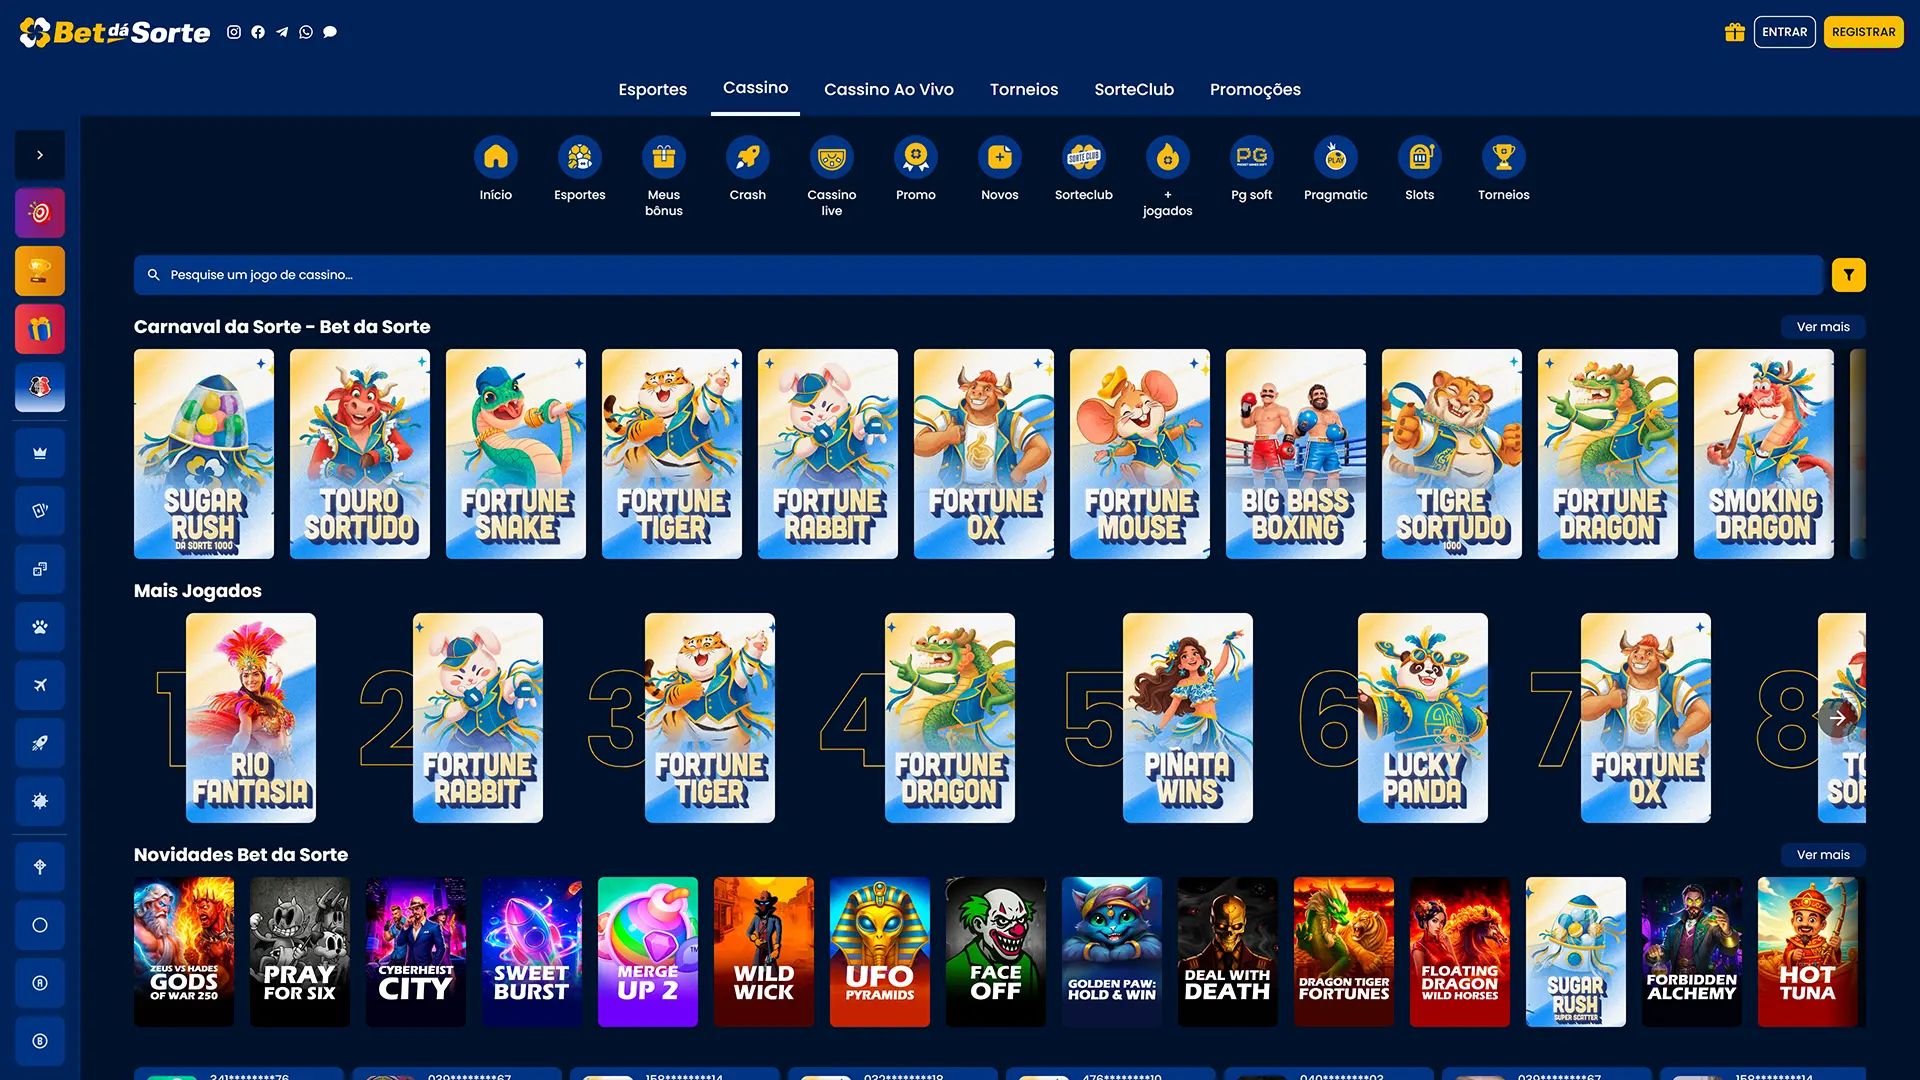1920x1080 pixels.
Task: Open the Torneios tab
Action: pyautogui.click(x=1024, y=90)
